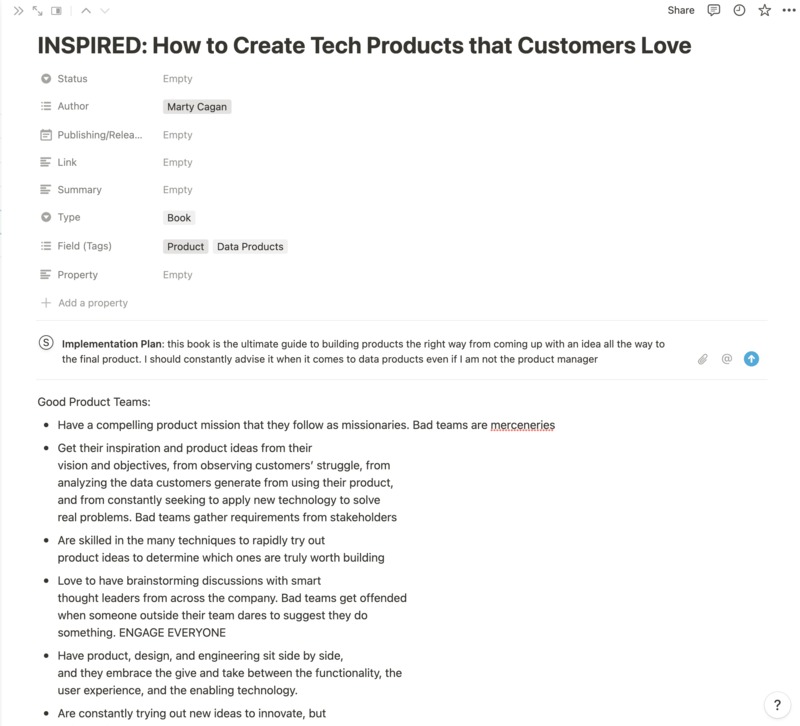Open the help question mark button
Screen dimensions: 800x726
(777, 705)
